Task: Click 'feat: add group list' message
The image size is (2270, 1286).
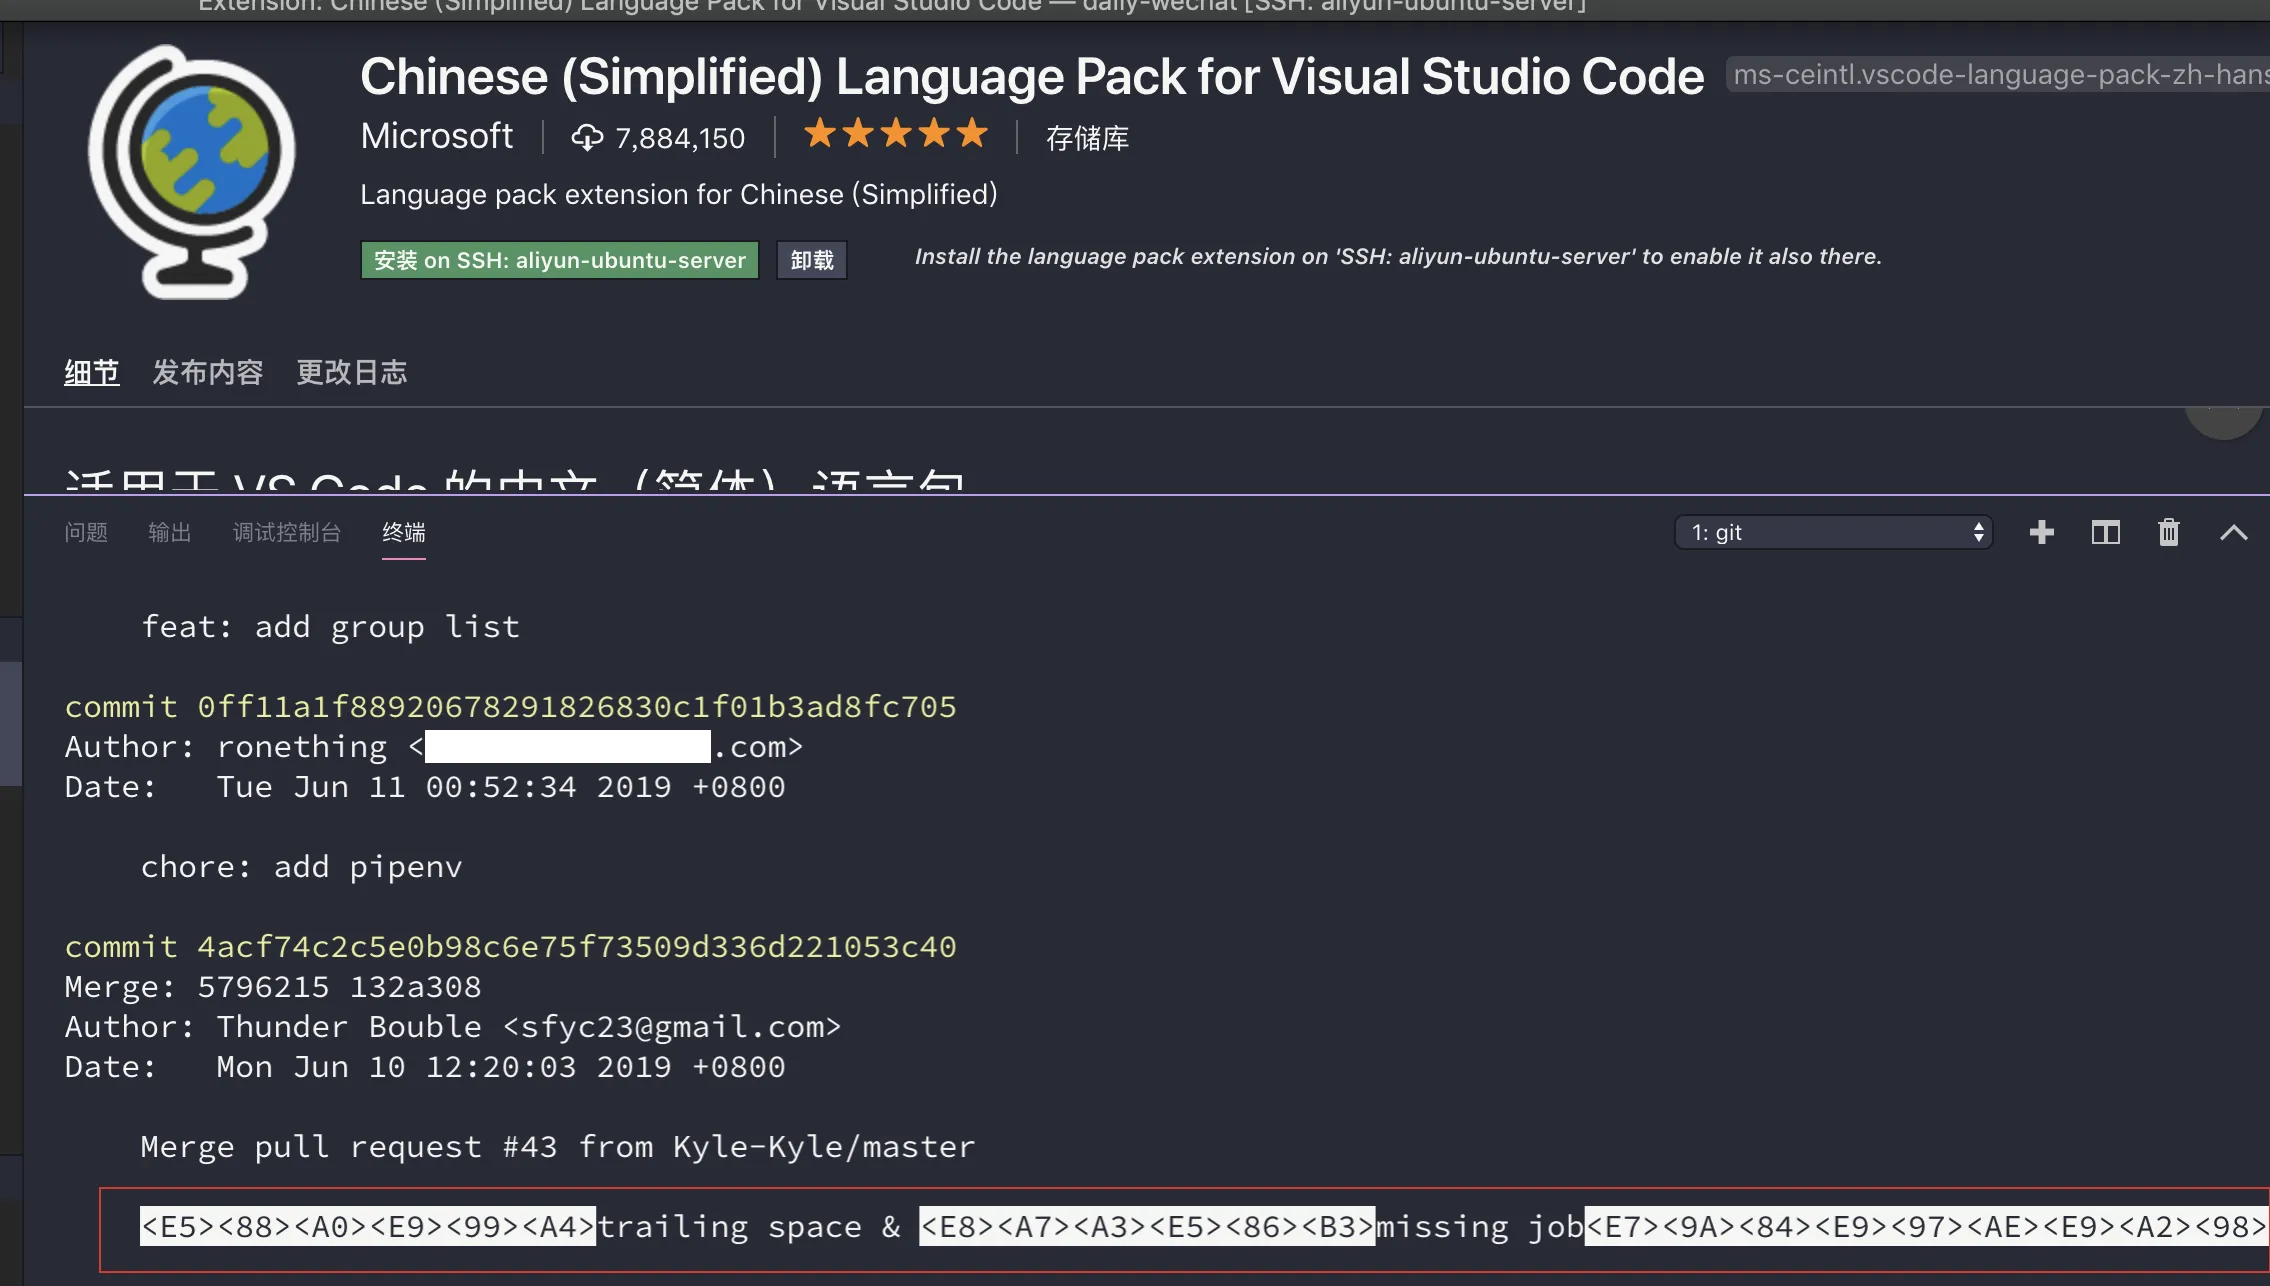Action: point(331,627)
